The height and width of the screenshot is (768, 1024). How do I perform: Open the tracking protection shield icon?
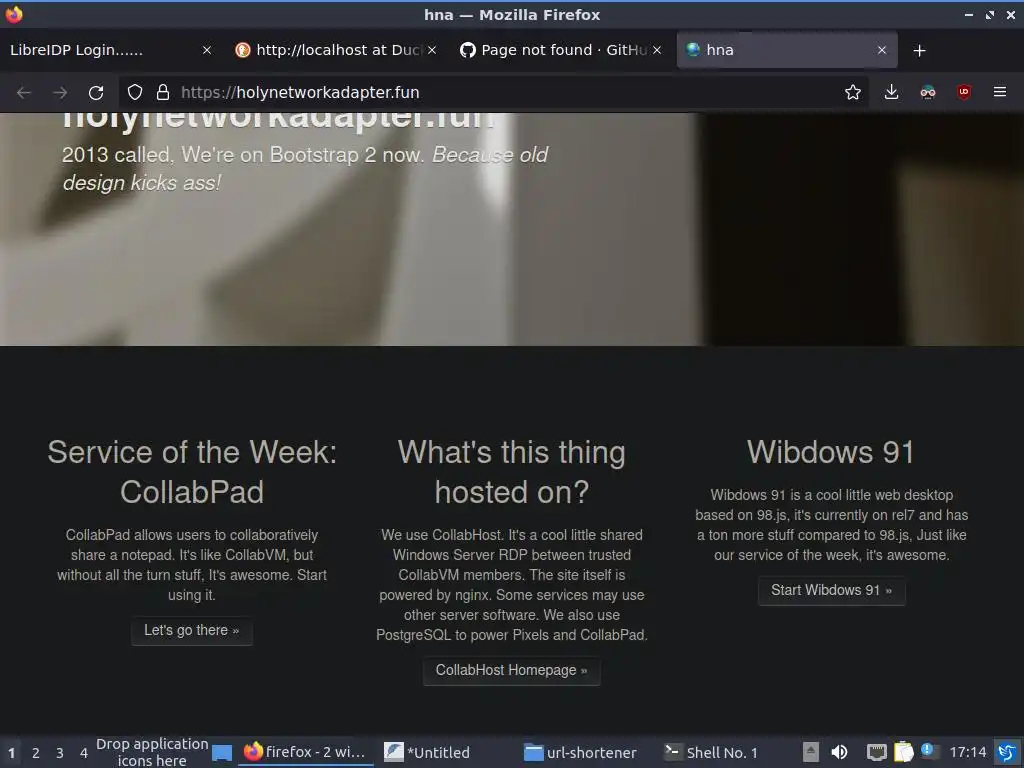(135, 93)
